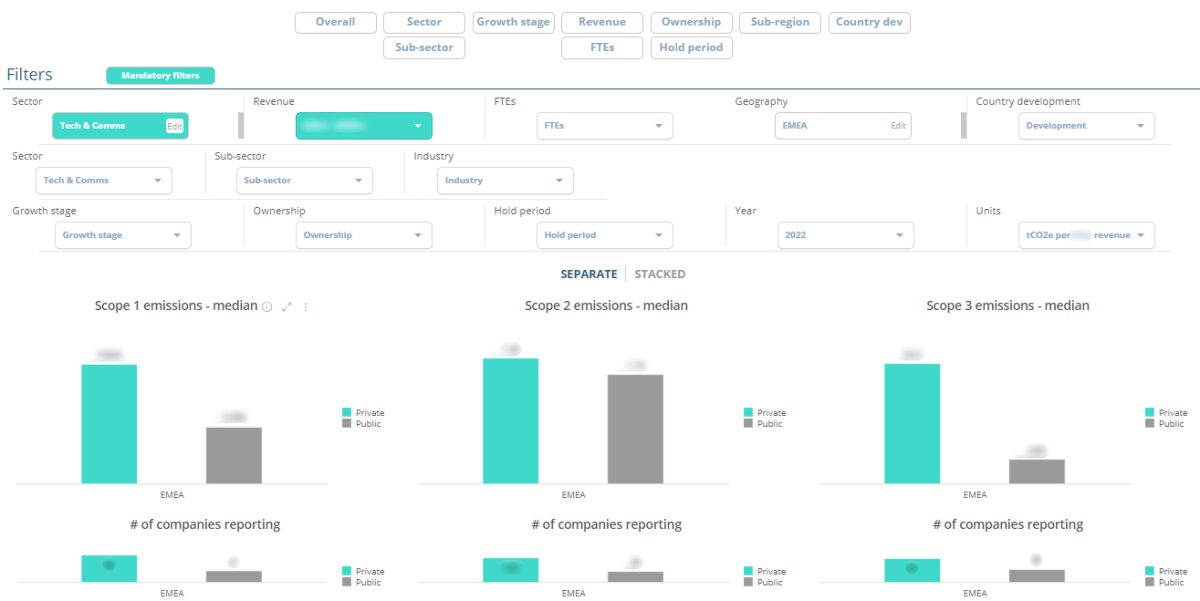Switch chart view to SEPARATE

click(588, 274)
